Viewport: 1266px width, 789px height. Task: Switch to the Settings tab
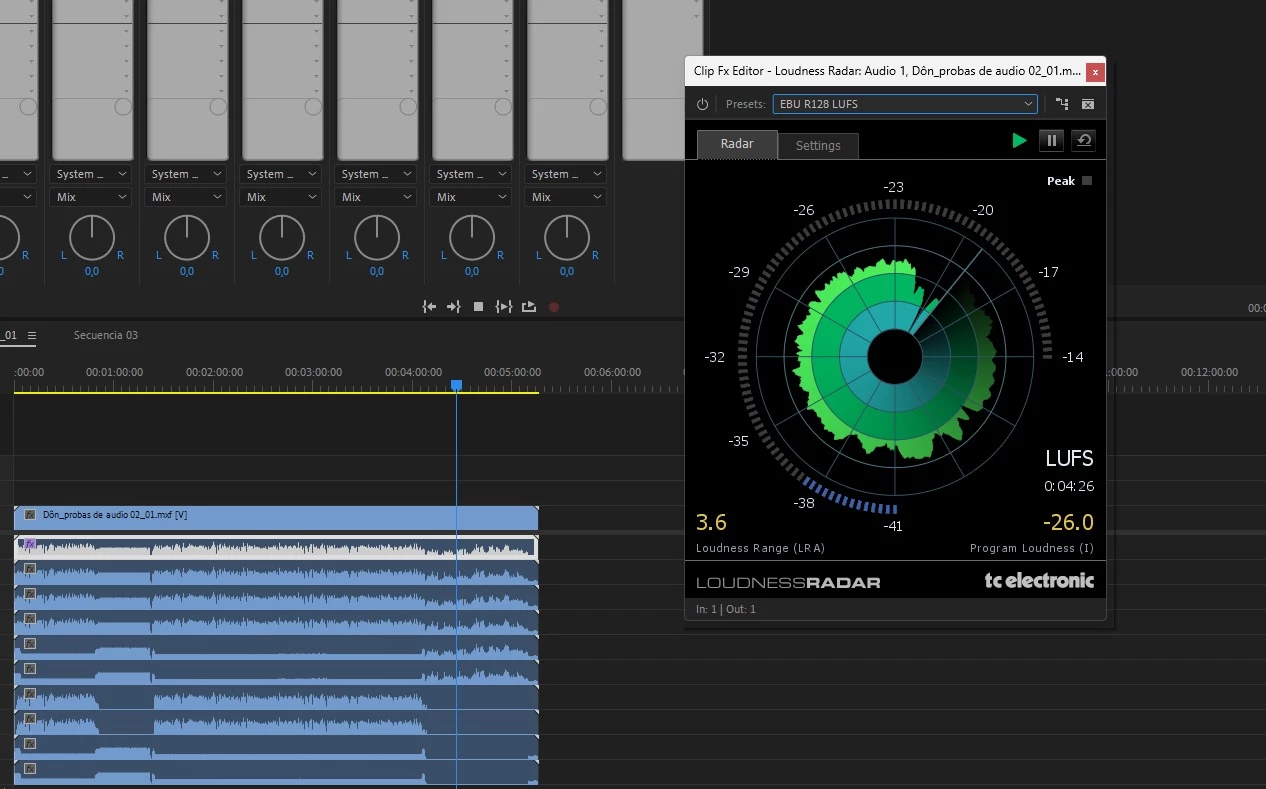[818, 145]
